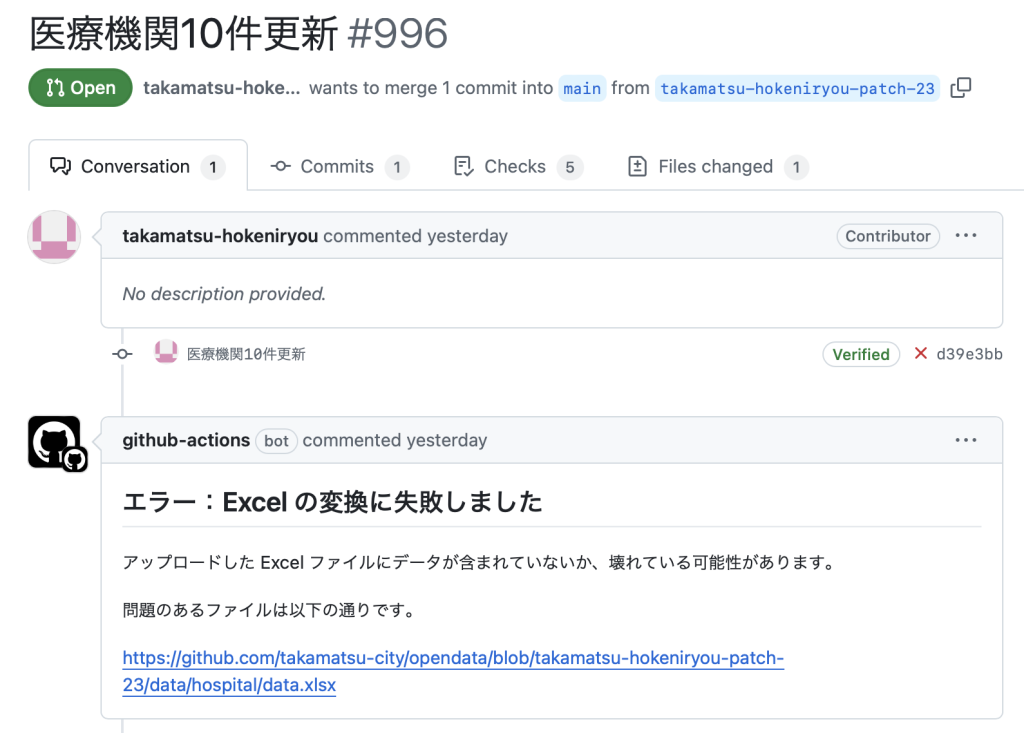Image resolution: width=1024 pixels, height=733 pixels.
Task: Open takamatsu-hokeniryou profile from comment header
Action: 220,236
